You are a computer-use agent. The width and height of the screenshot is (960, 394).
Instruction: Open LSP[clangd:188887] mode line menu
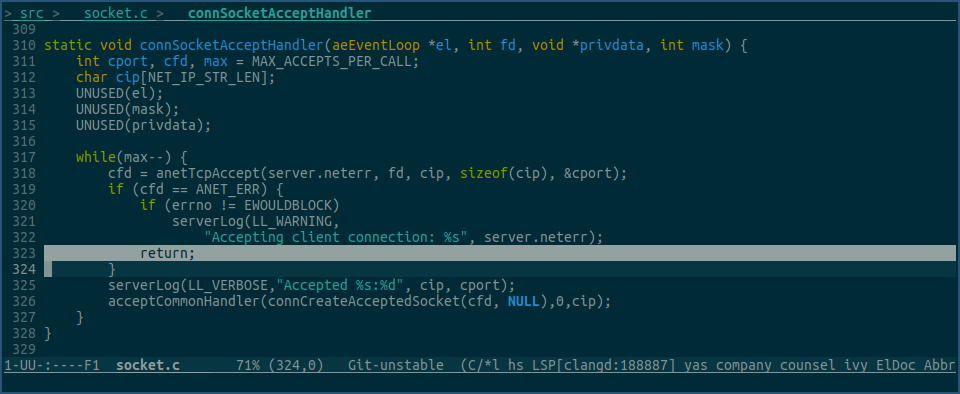tap(603, 365)
